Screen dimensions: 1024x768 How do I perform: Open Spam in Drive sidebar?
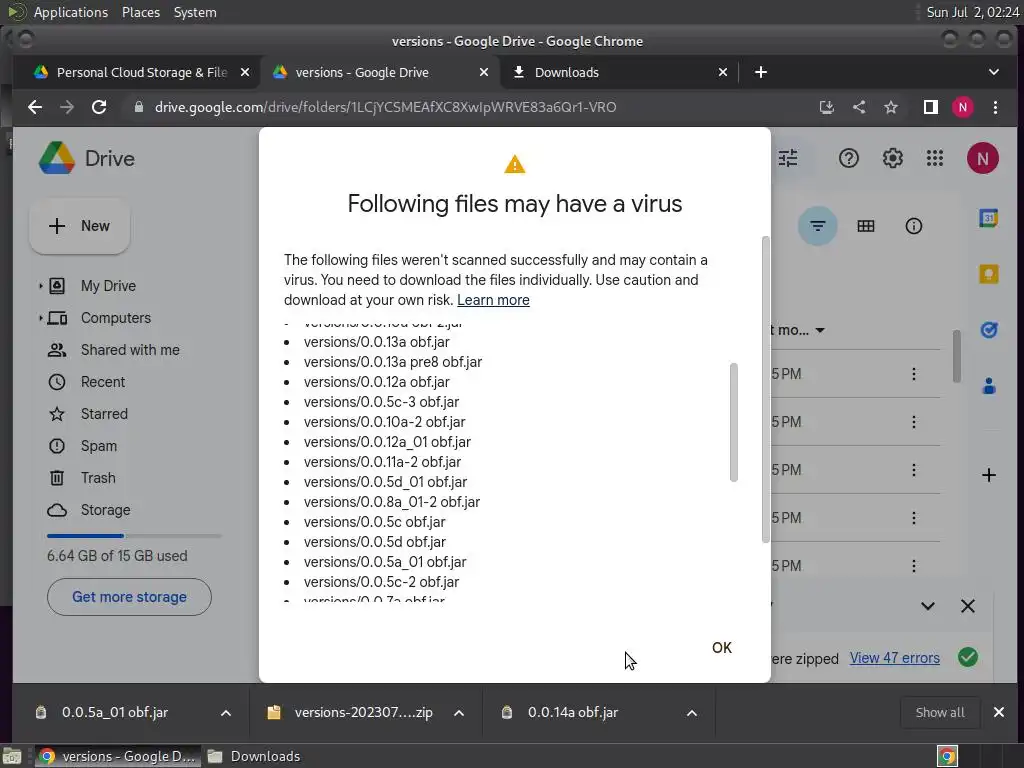tap(99, 446)
